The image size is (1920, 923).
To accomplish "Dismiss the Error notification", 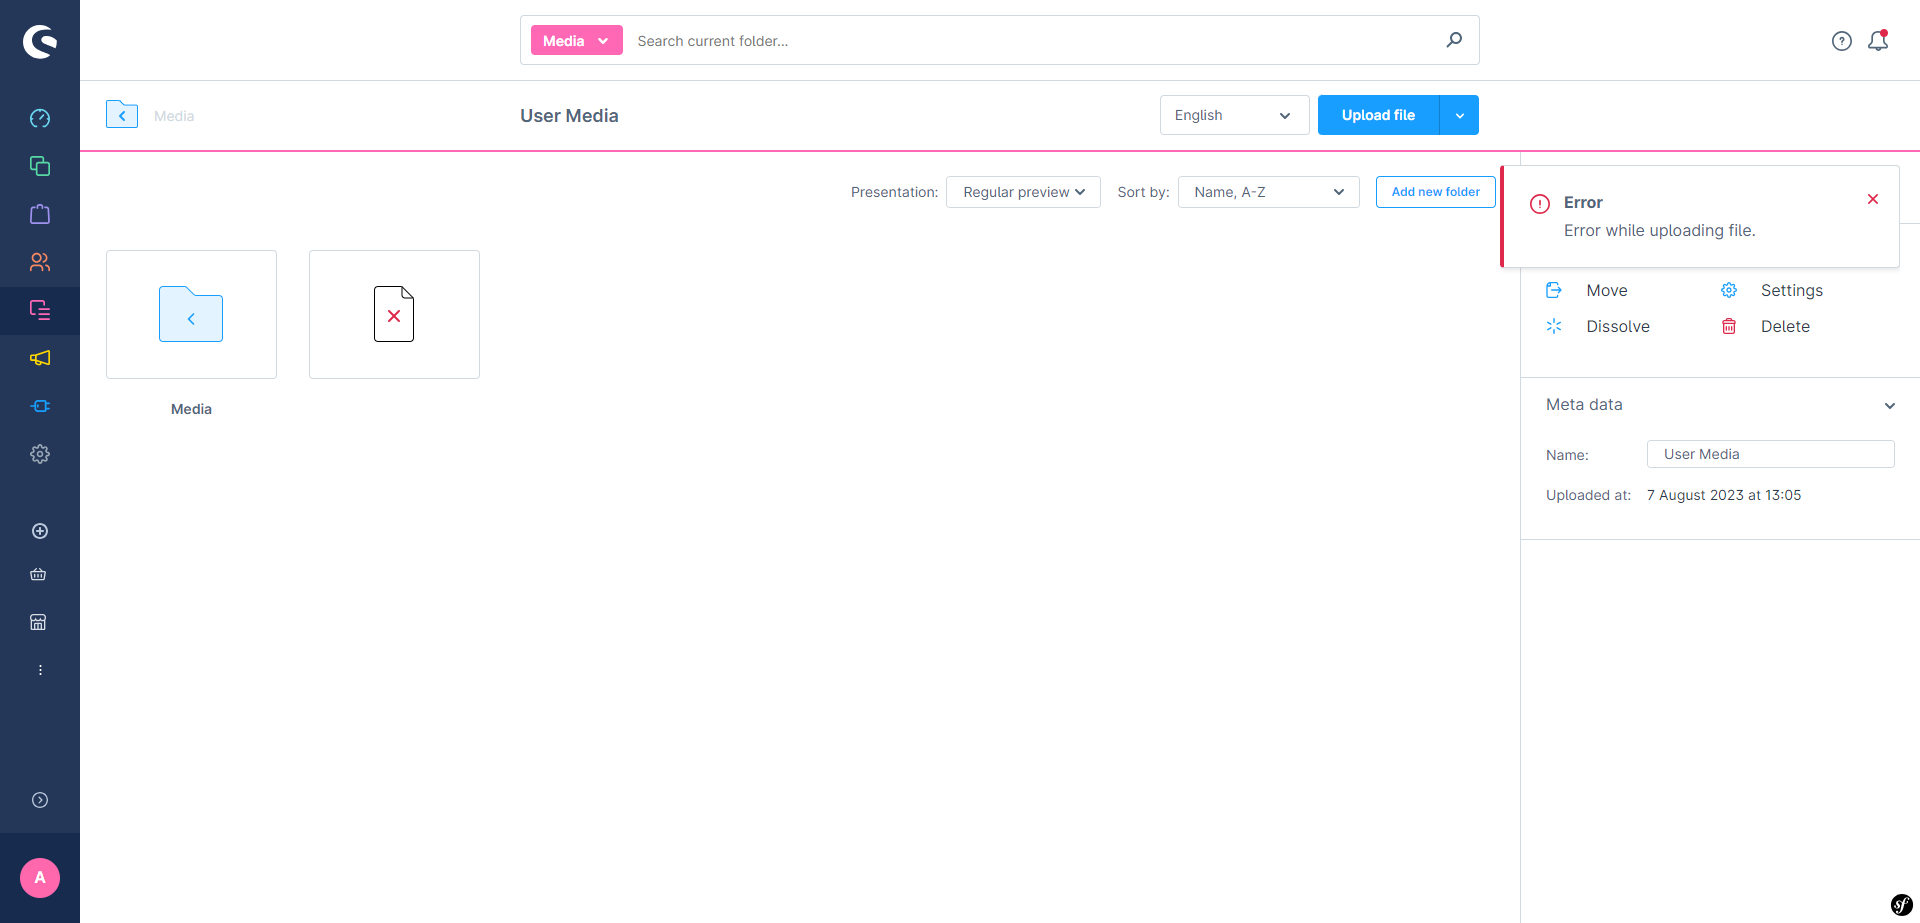I will coord(1873,199).
